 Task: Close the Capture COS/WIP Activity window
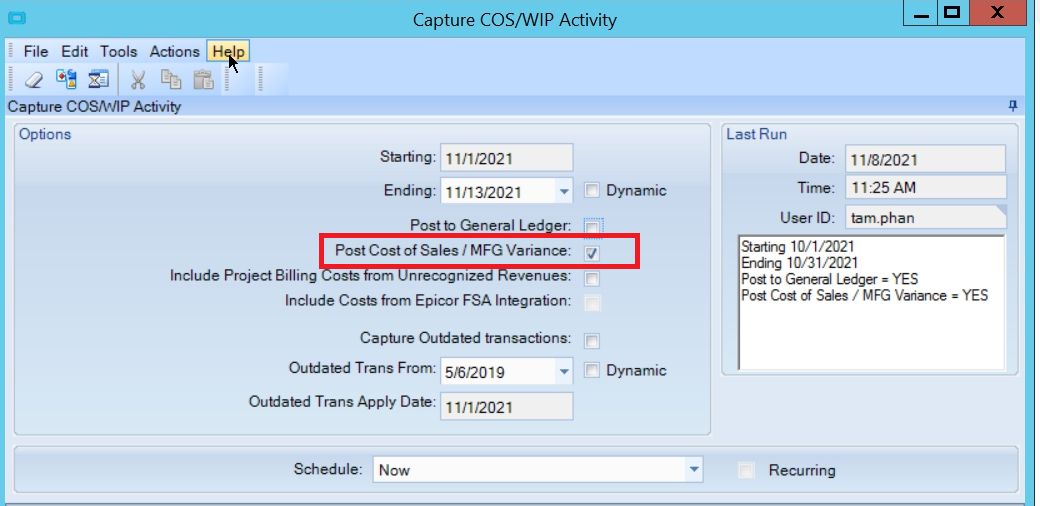(997, 14)
